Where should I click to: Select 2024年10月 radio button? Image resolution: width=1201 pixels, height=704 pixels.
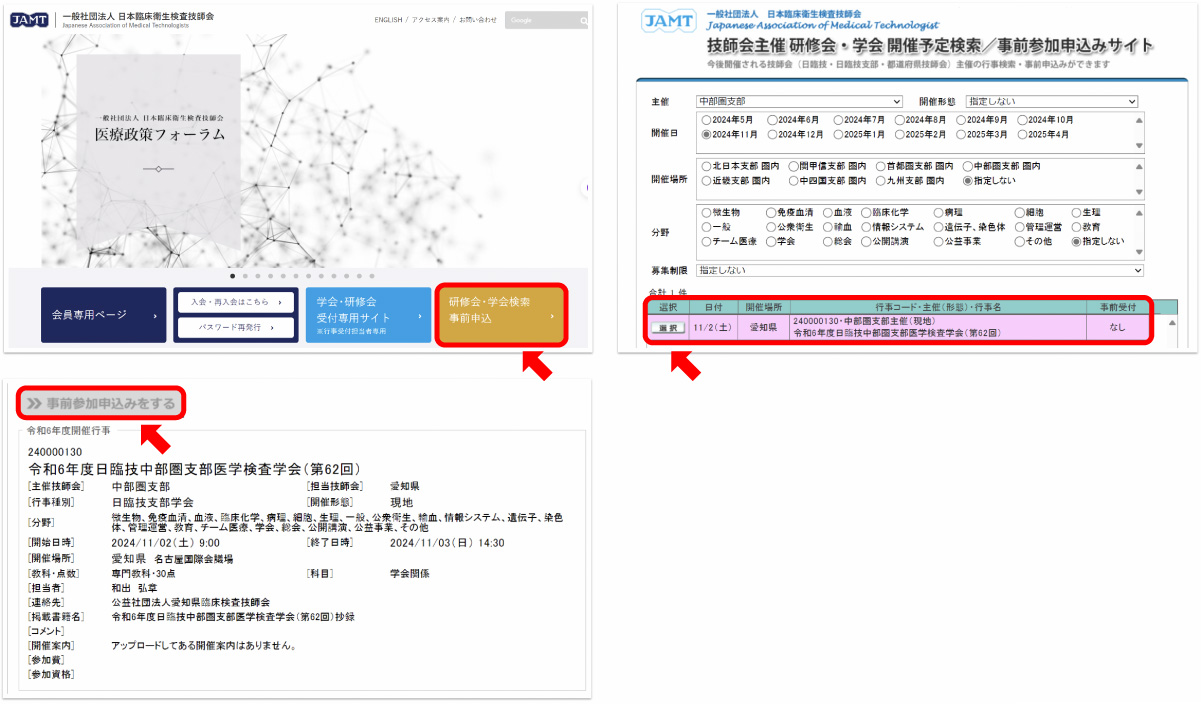click(x=1022, y=120)
